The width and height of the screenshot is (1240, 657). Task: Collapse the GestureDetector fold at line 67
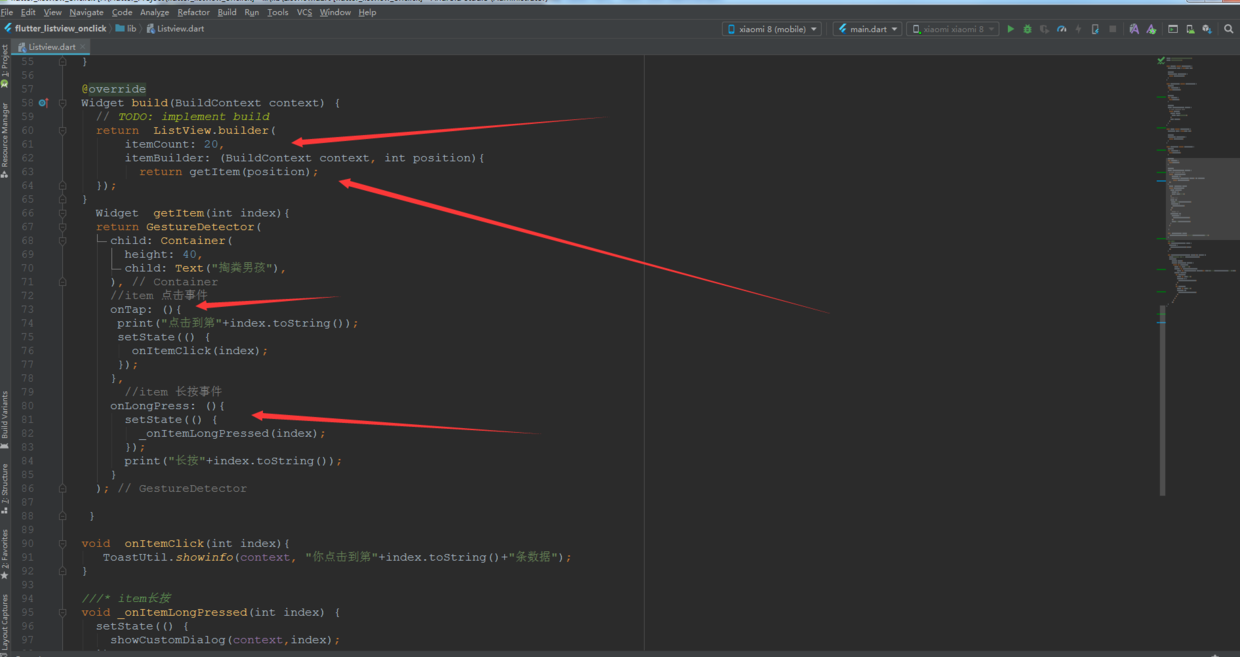(62, 226)
